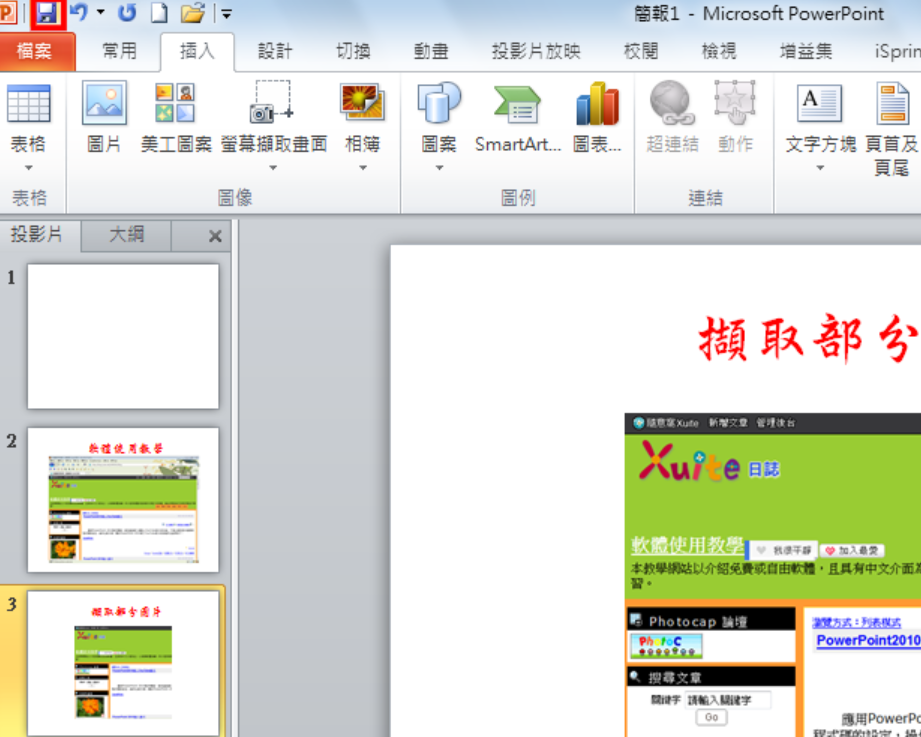Click the 表格 (Table) icon
The height and width of the screenshot is (737, 921).
[28, 103]
